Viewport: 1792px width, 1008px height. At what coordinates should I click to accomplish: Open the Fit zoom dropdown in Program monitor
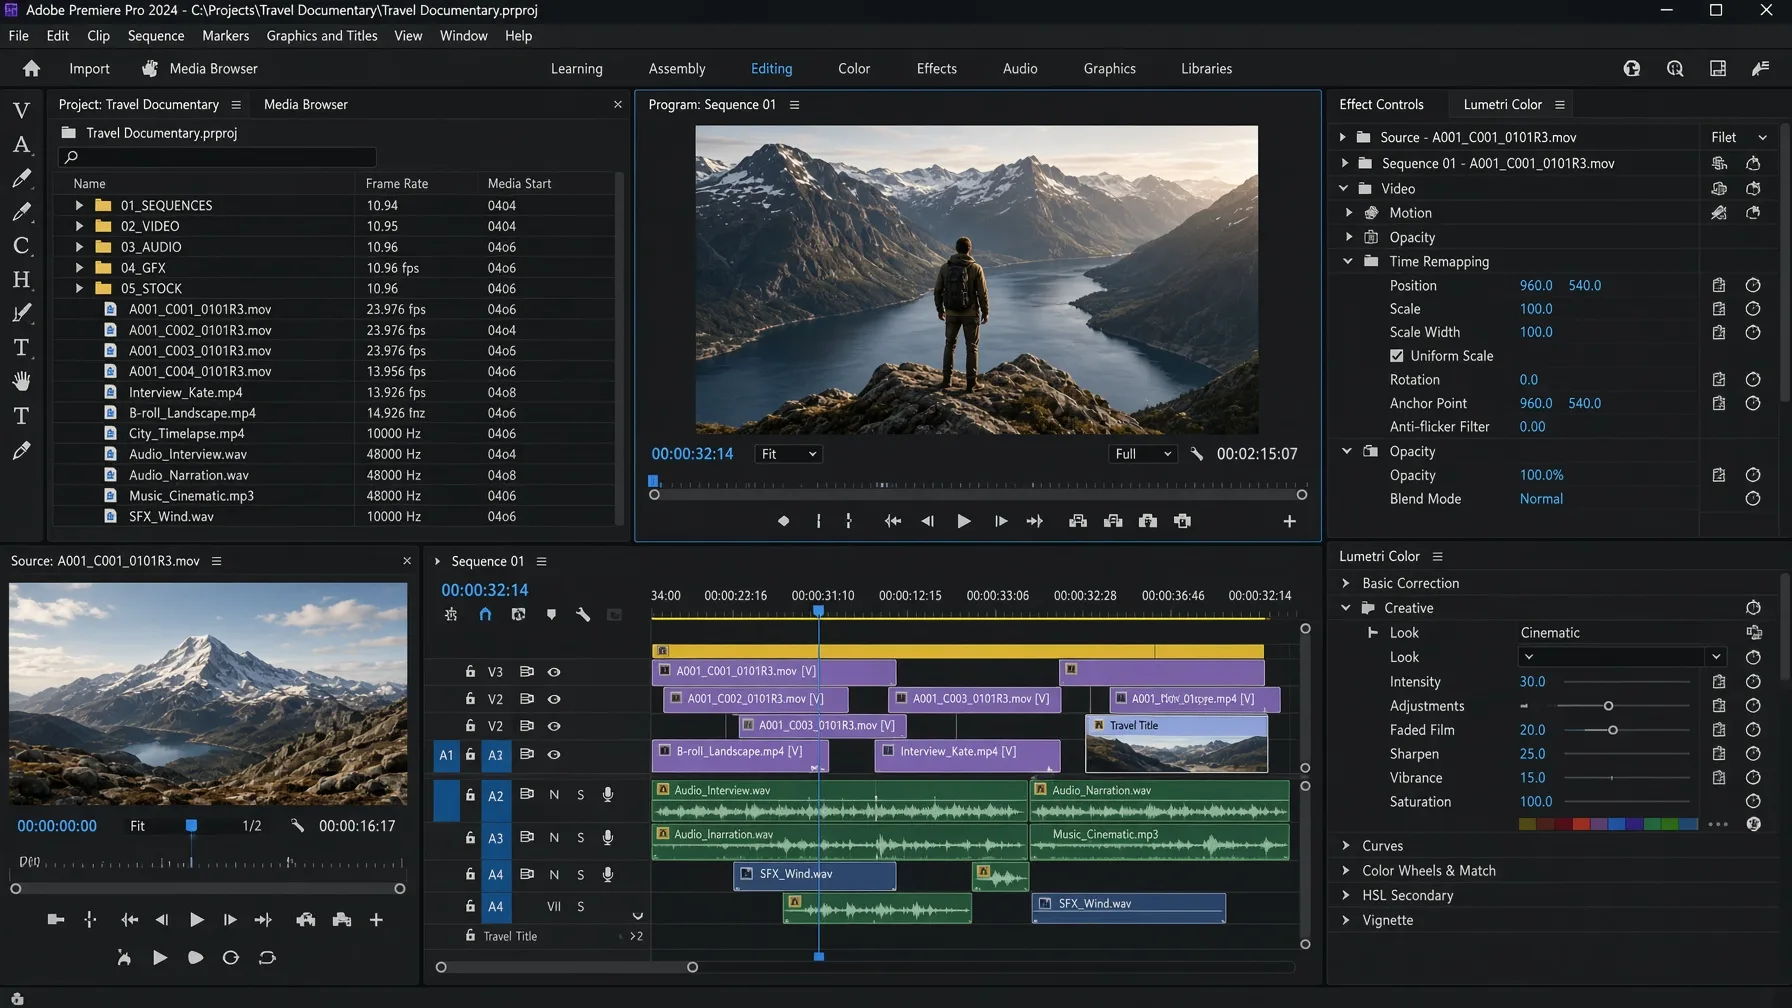click(x=788, y=454)
